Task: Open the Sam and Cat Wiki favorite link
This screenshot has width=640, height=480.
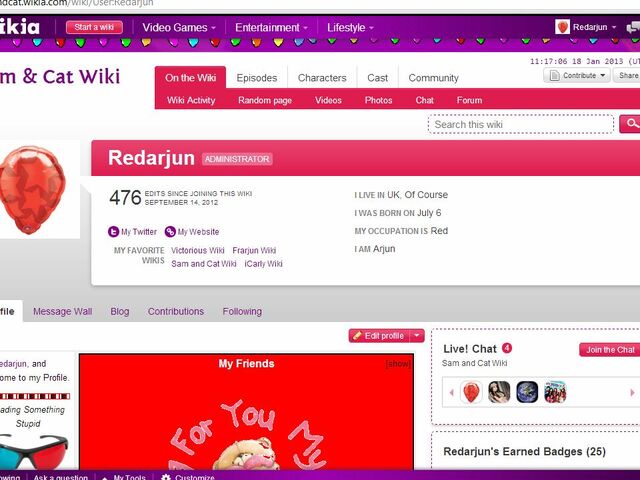Action: [204, 264]
